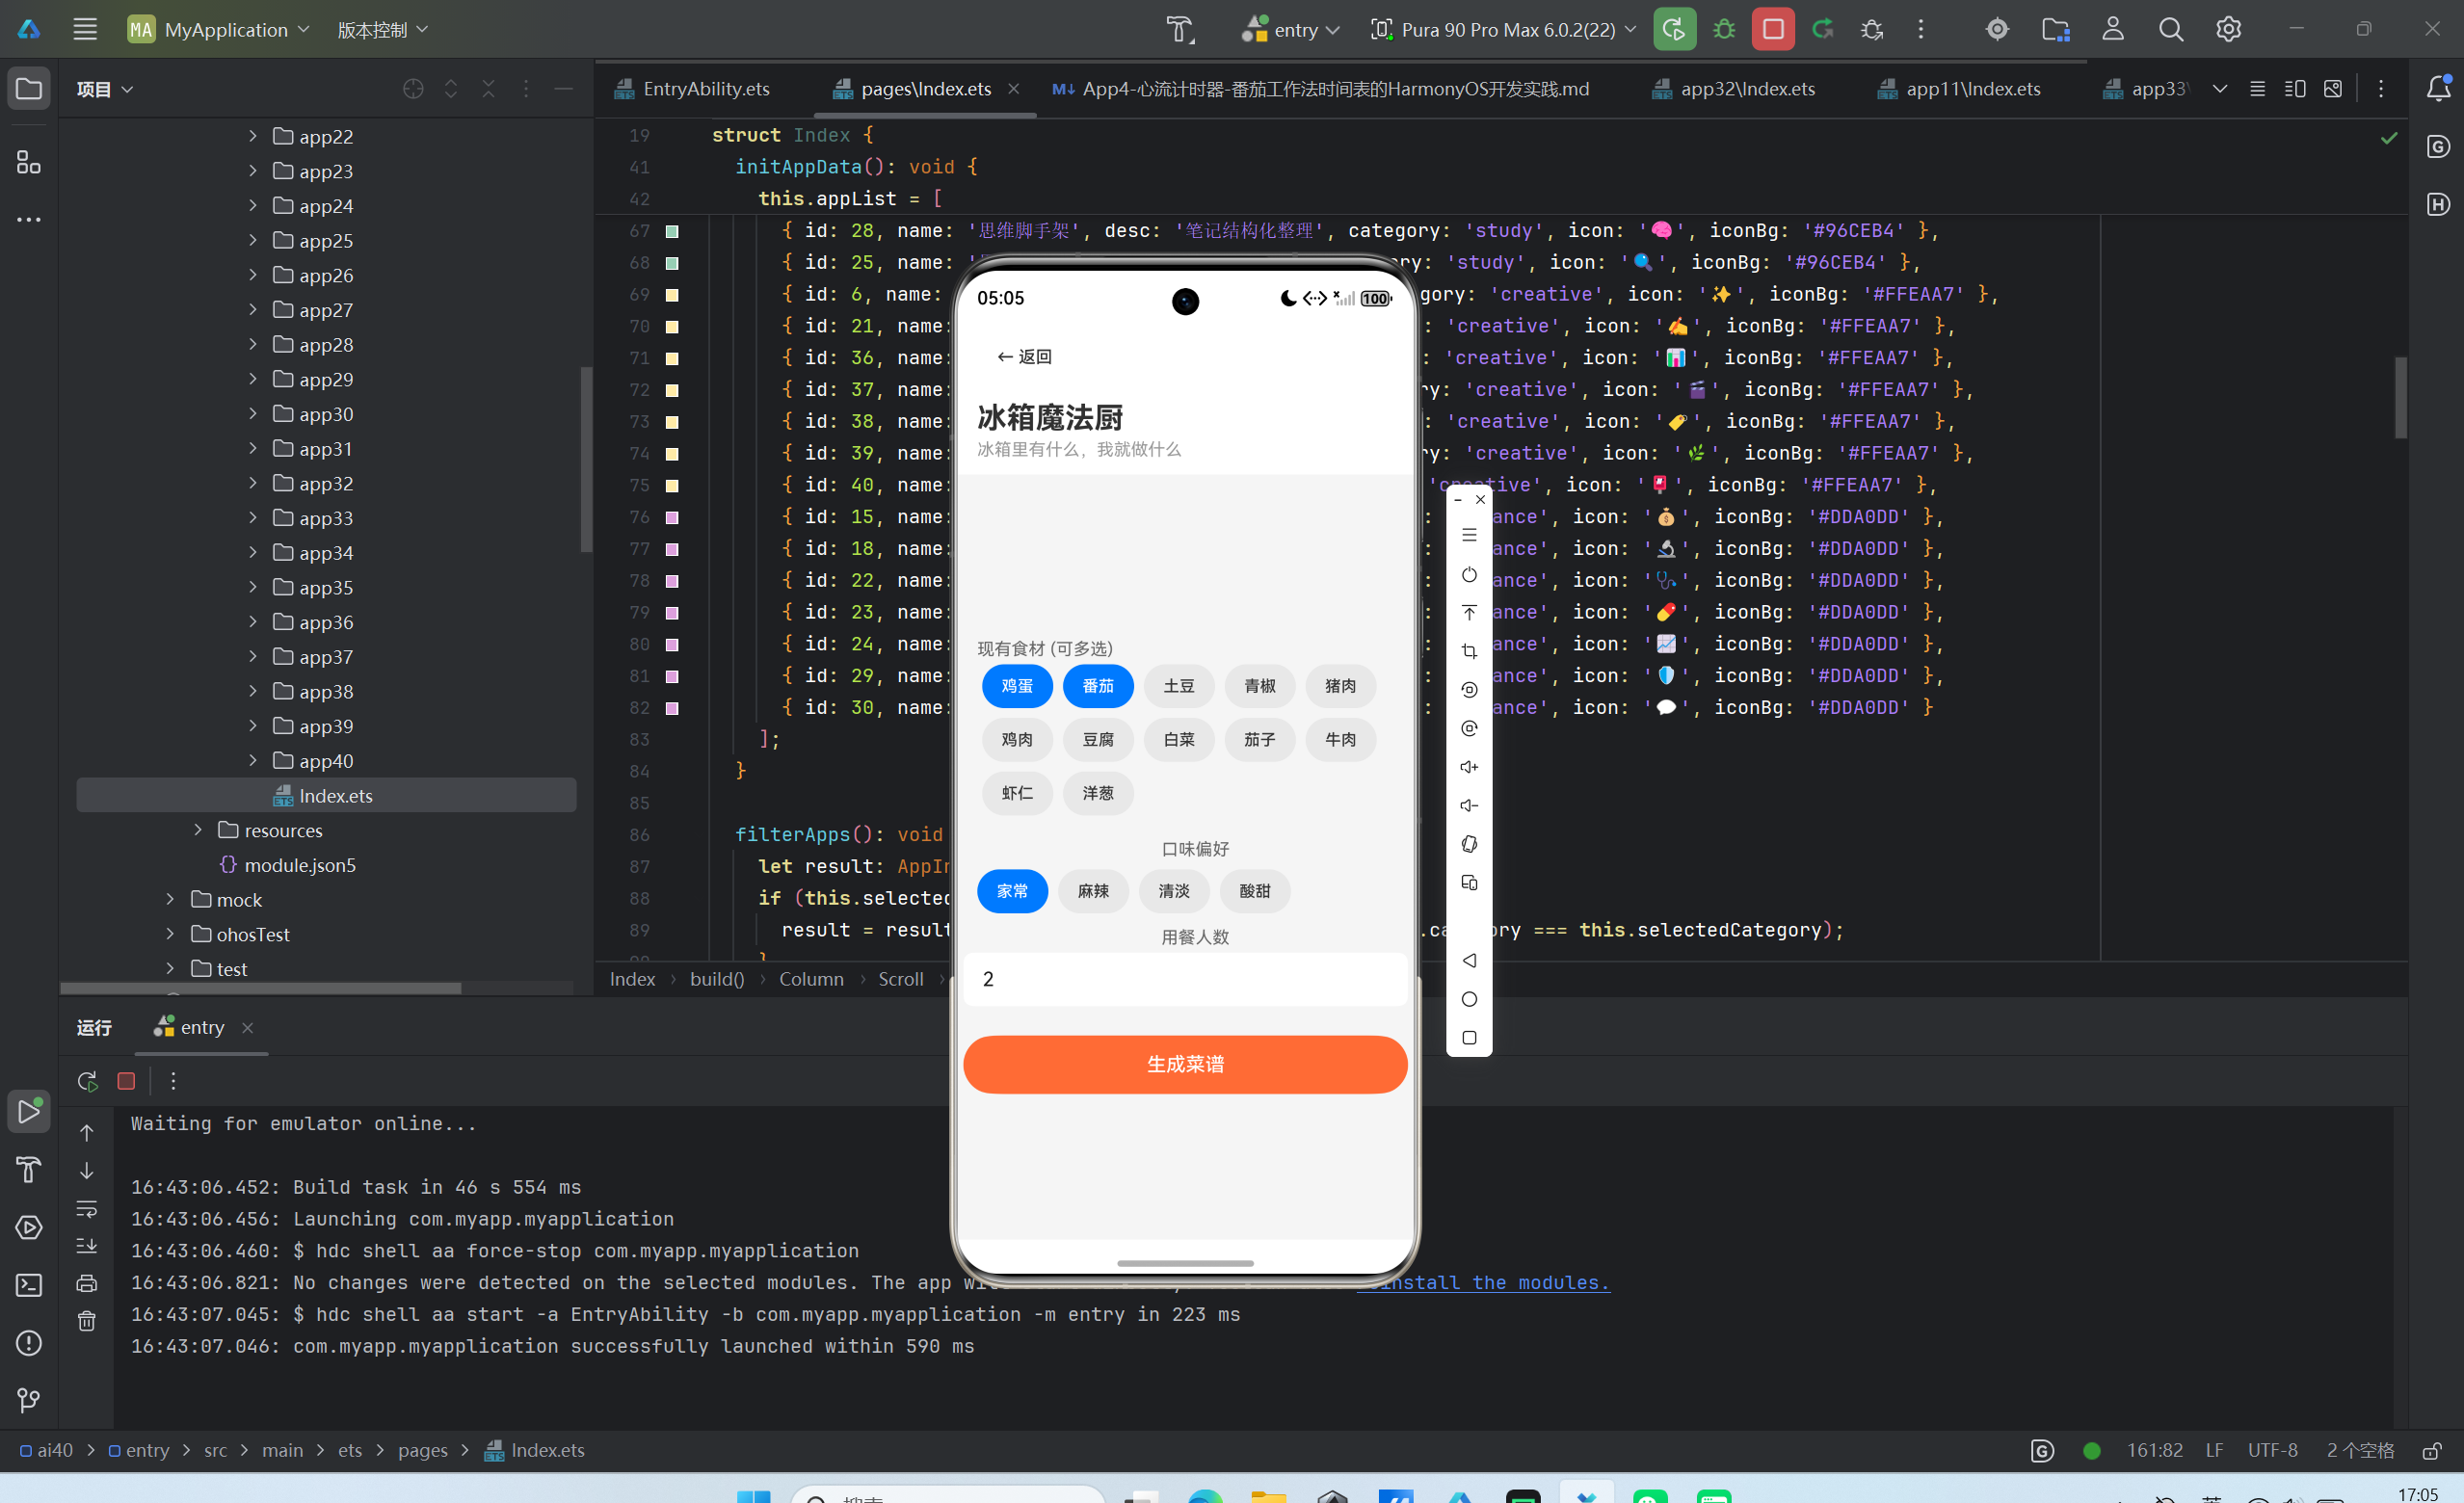The width and height of the screenshot is (2464, 1503).
Task: Toggle the 牛肉 ingredient chip
Action: pyautogui.click(x=1341, y=740)
